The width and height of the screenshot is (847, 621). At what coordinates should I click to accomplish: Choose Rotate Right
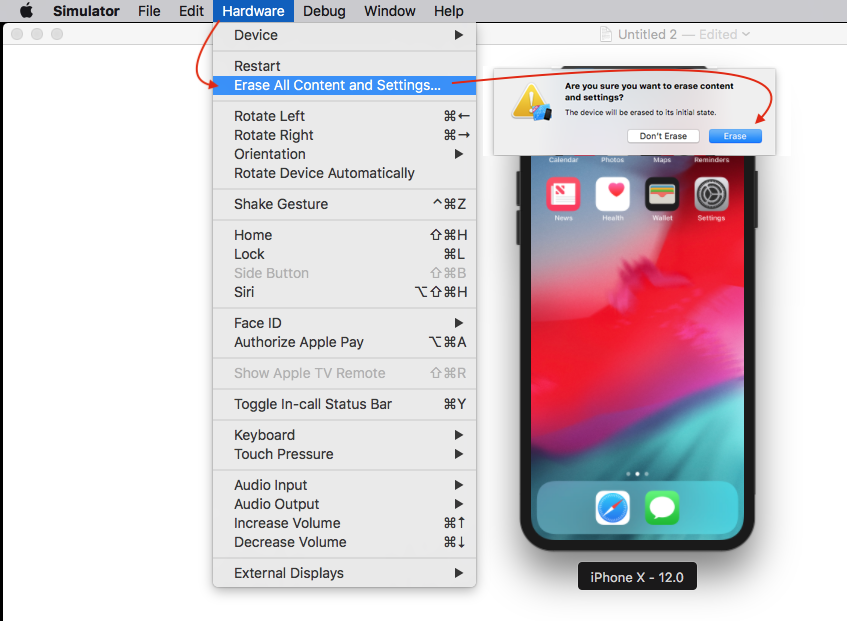tap(344, 135)
